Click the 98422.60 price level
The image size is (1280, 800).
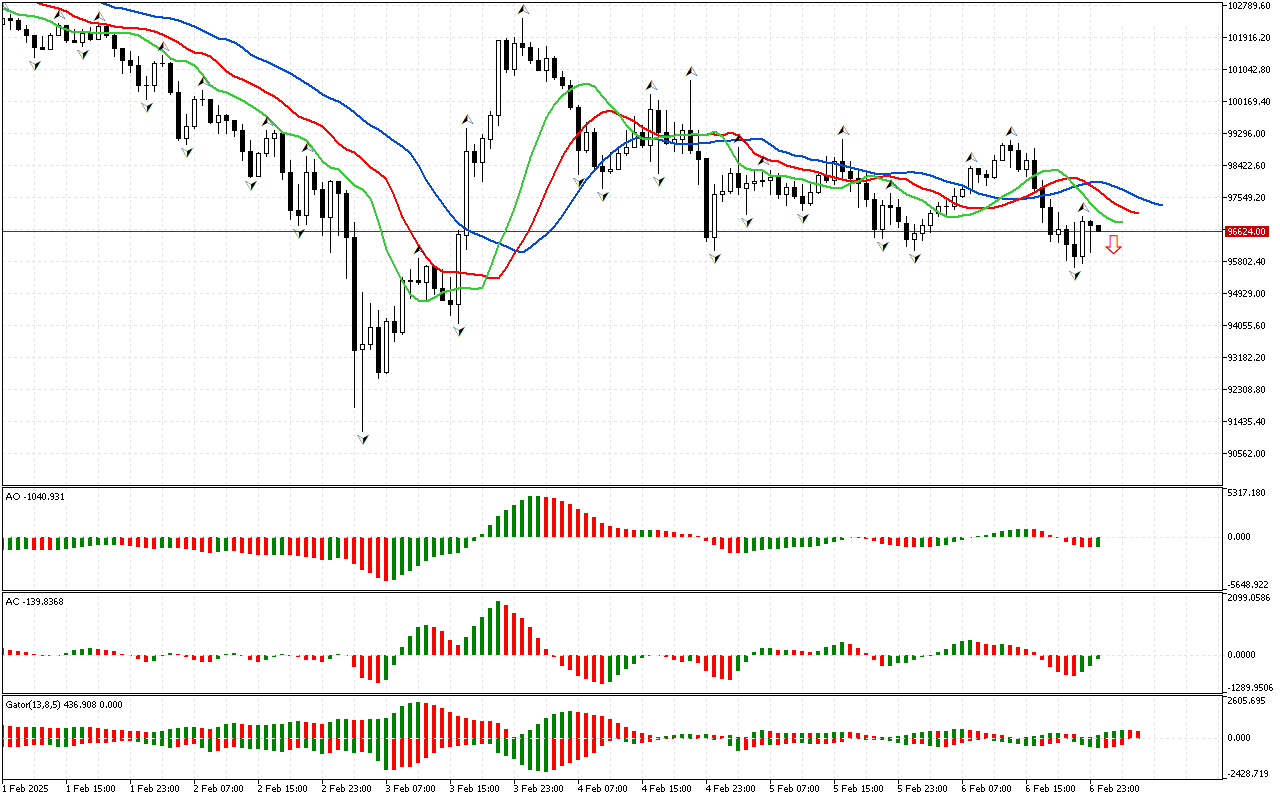1246,166
